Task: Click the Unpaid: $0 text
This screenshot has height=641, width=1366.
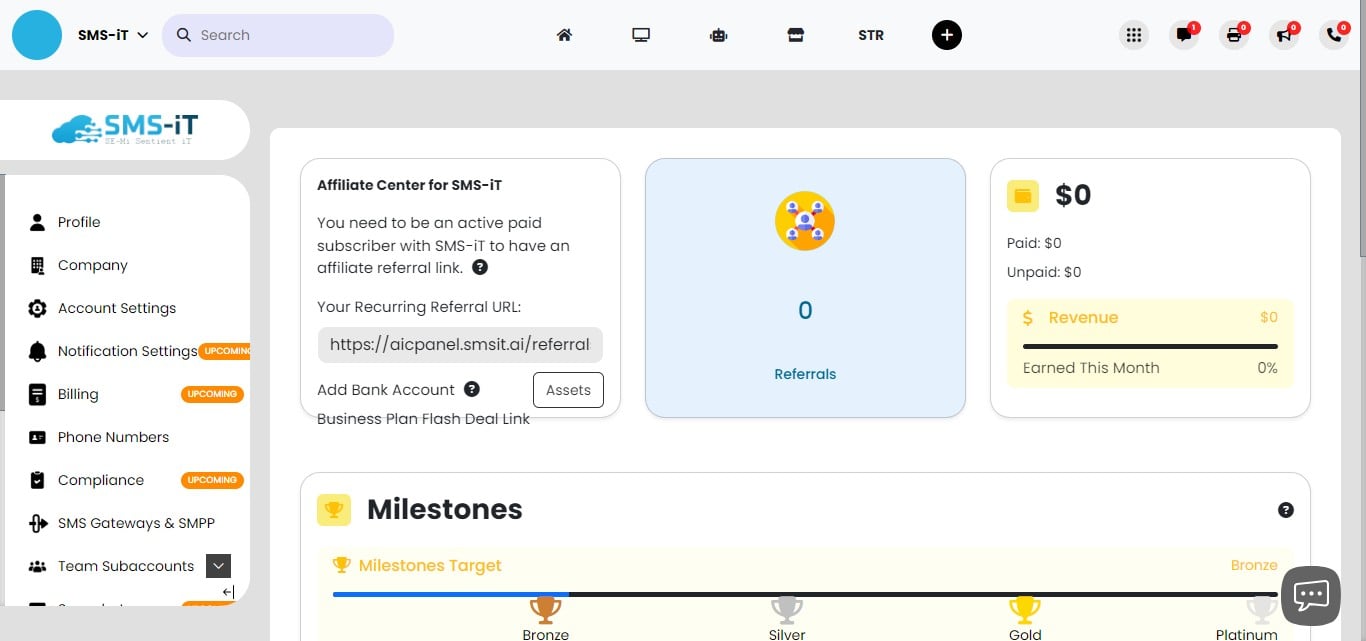Action: pos(1044,272)
